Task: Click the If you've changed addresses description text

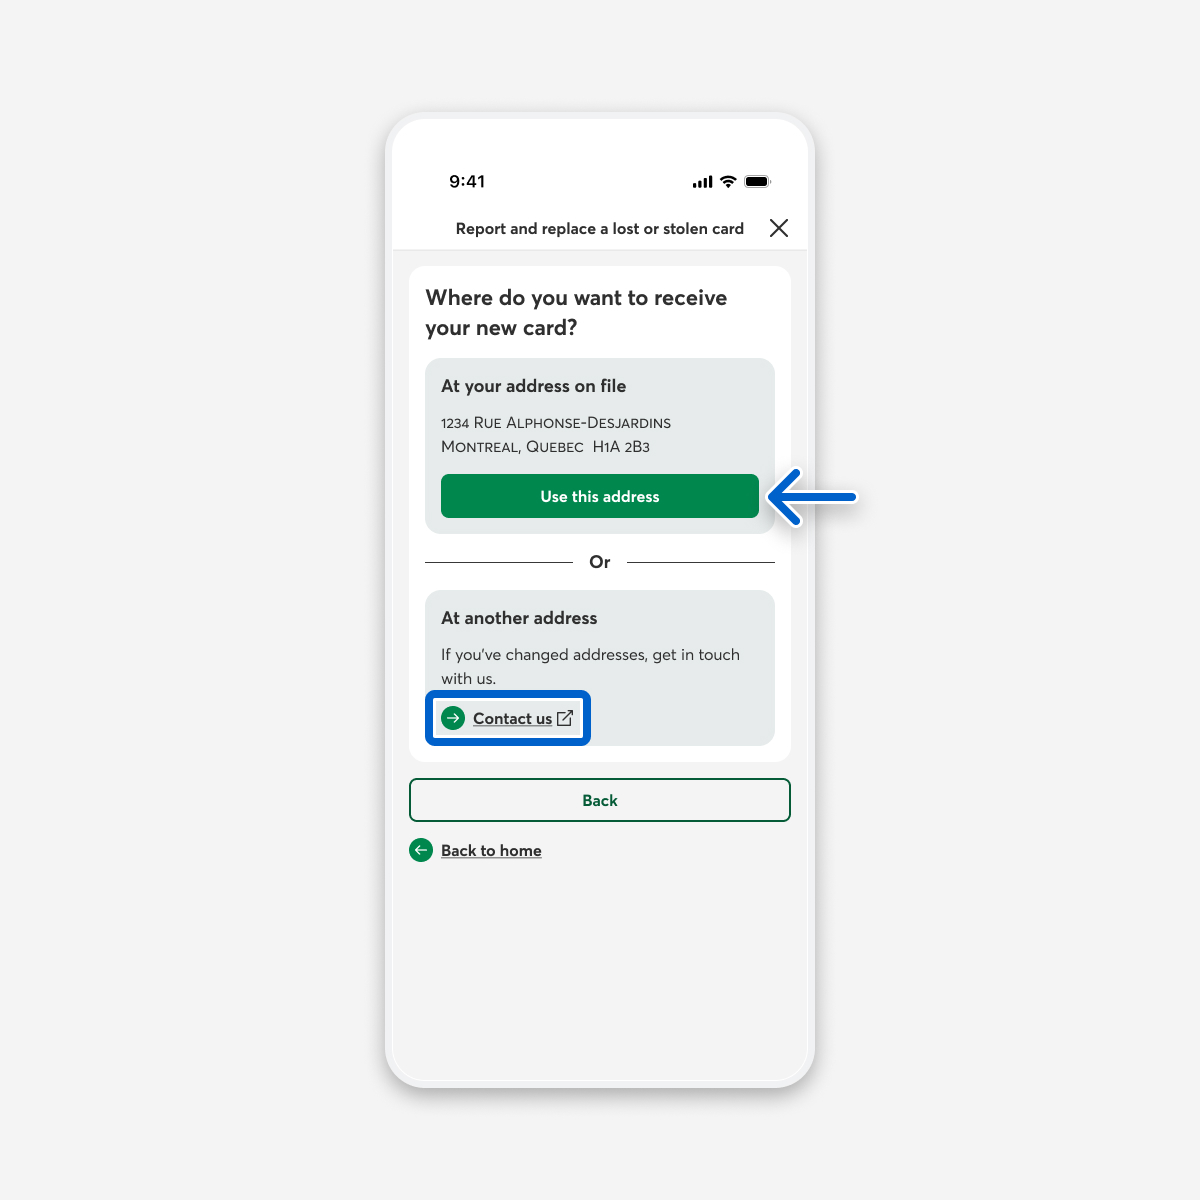Action: [590, 666]
